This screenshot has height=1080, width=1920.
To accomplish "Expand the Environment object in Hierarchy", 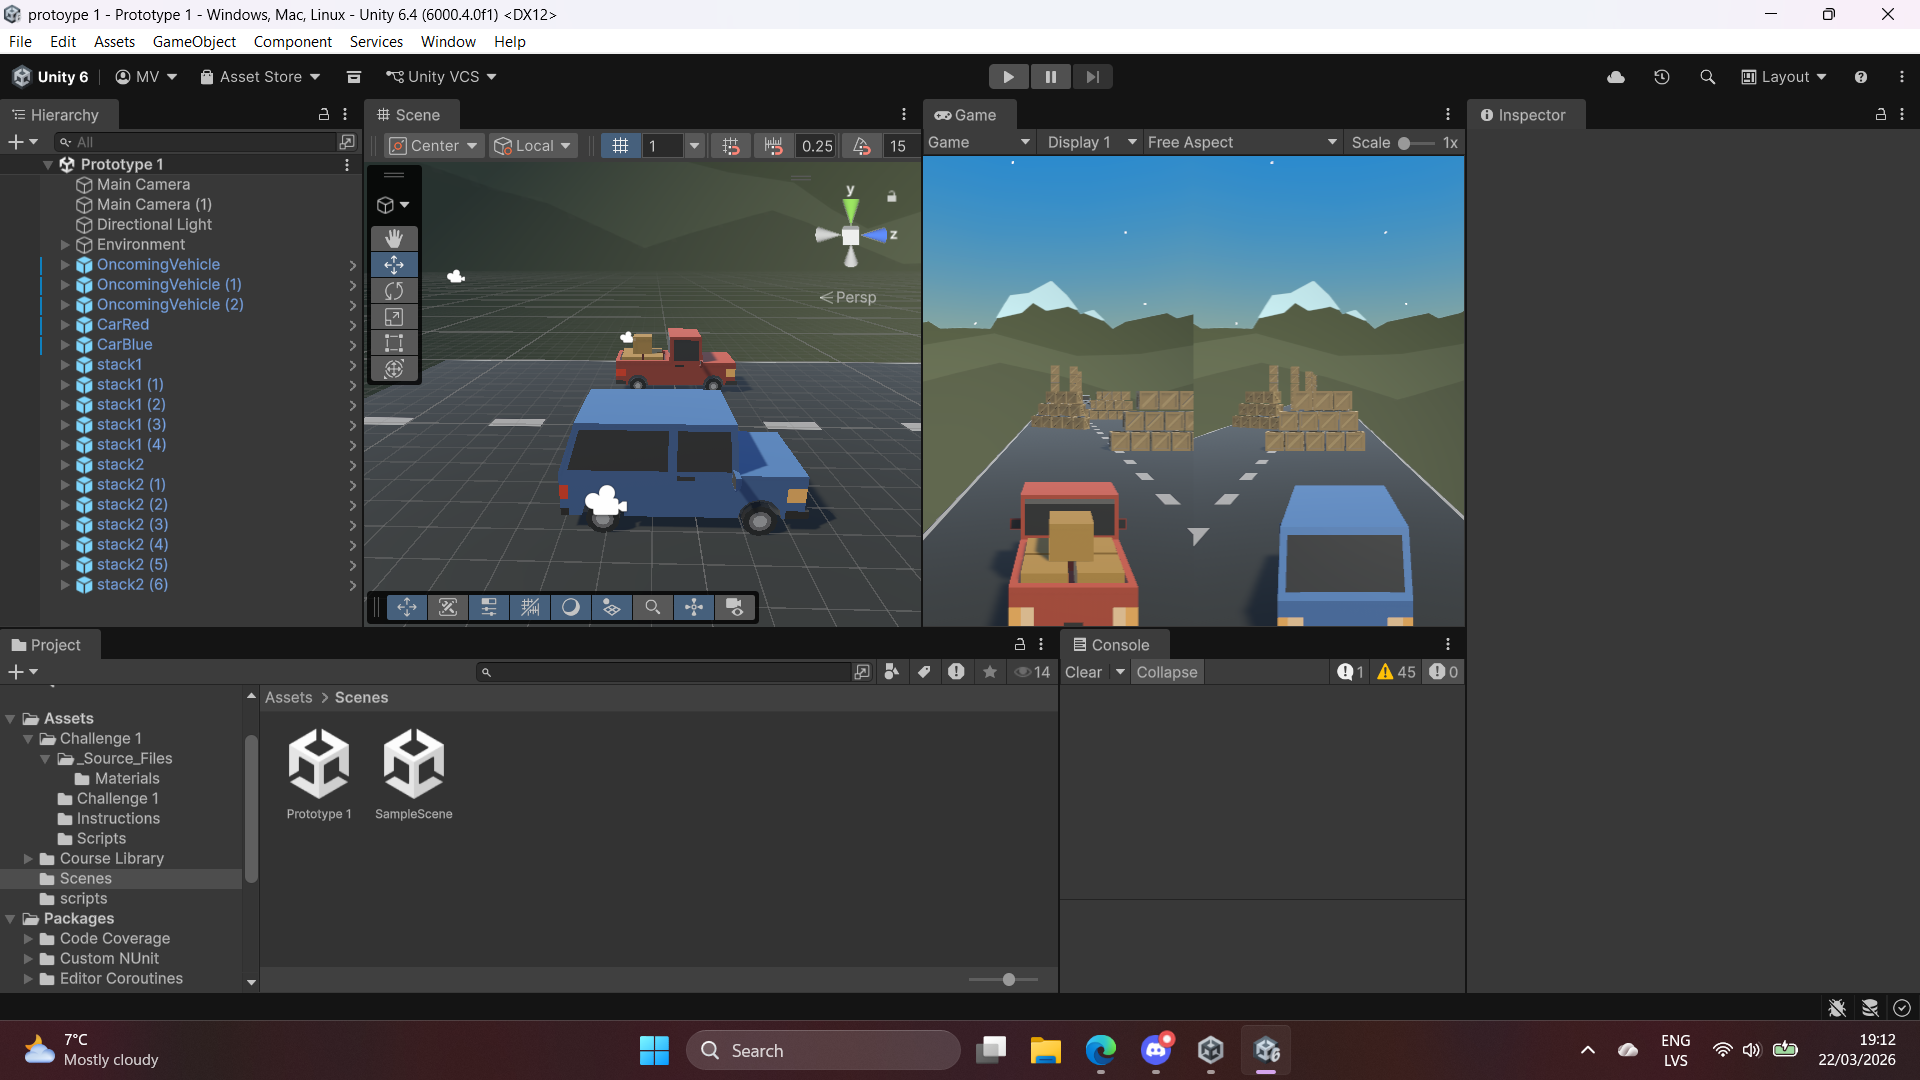I will pos(65,245).
